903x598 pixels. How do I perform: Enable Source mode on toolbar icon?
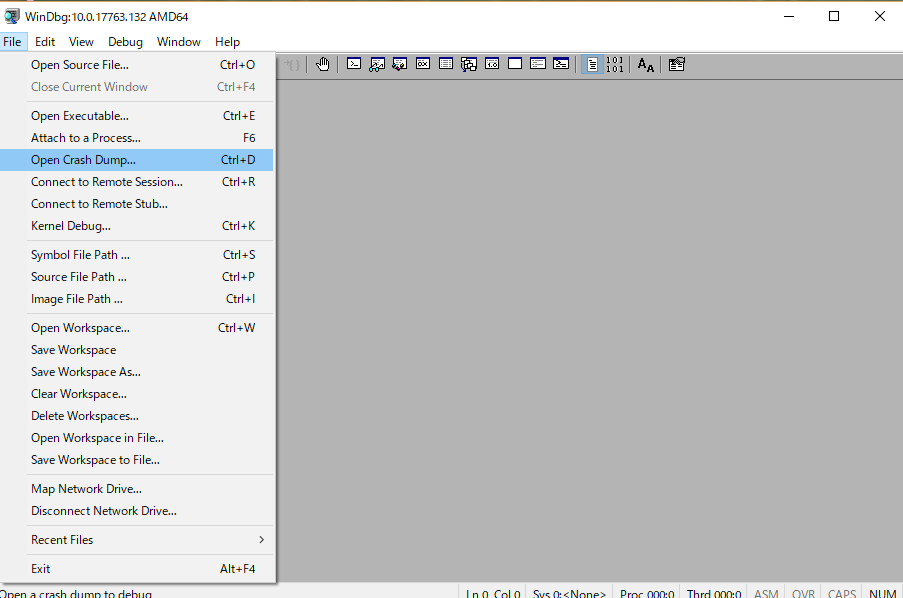[592, 65]
